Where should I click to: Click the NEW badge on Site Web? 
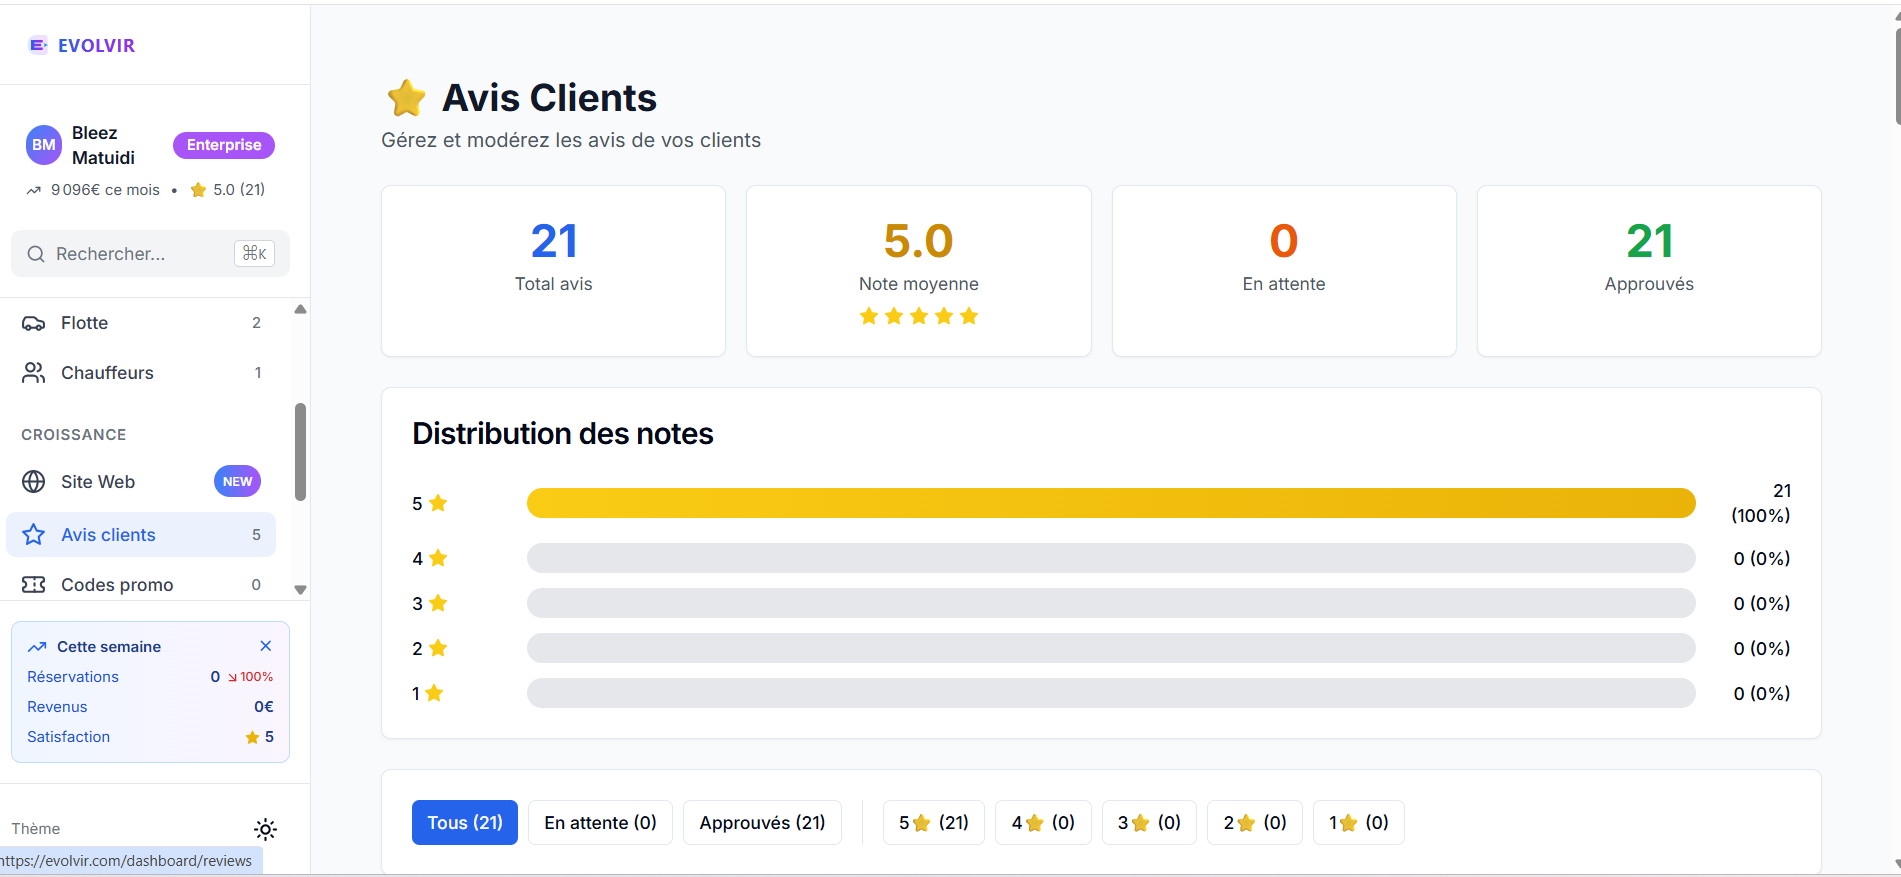coord(237,482)
